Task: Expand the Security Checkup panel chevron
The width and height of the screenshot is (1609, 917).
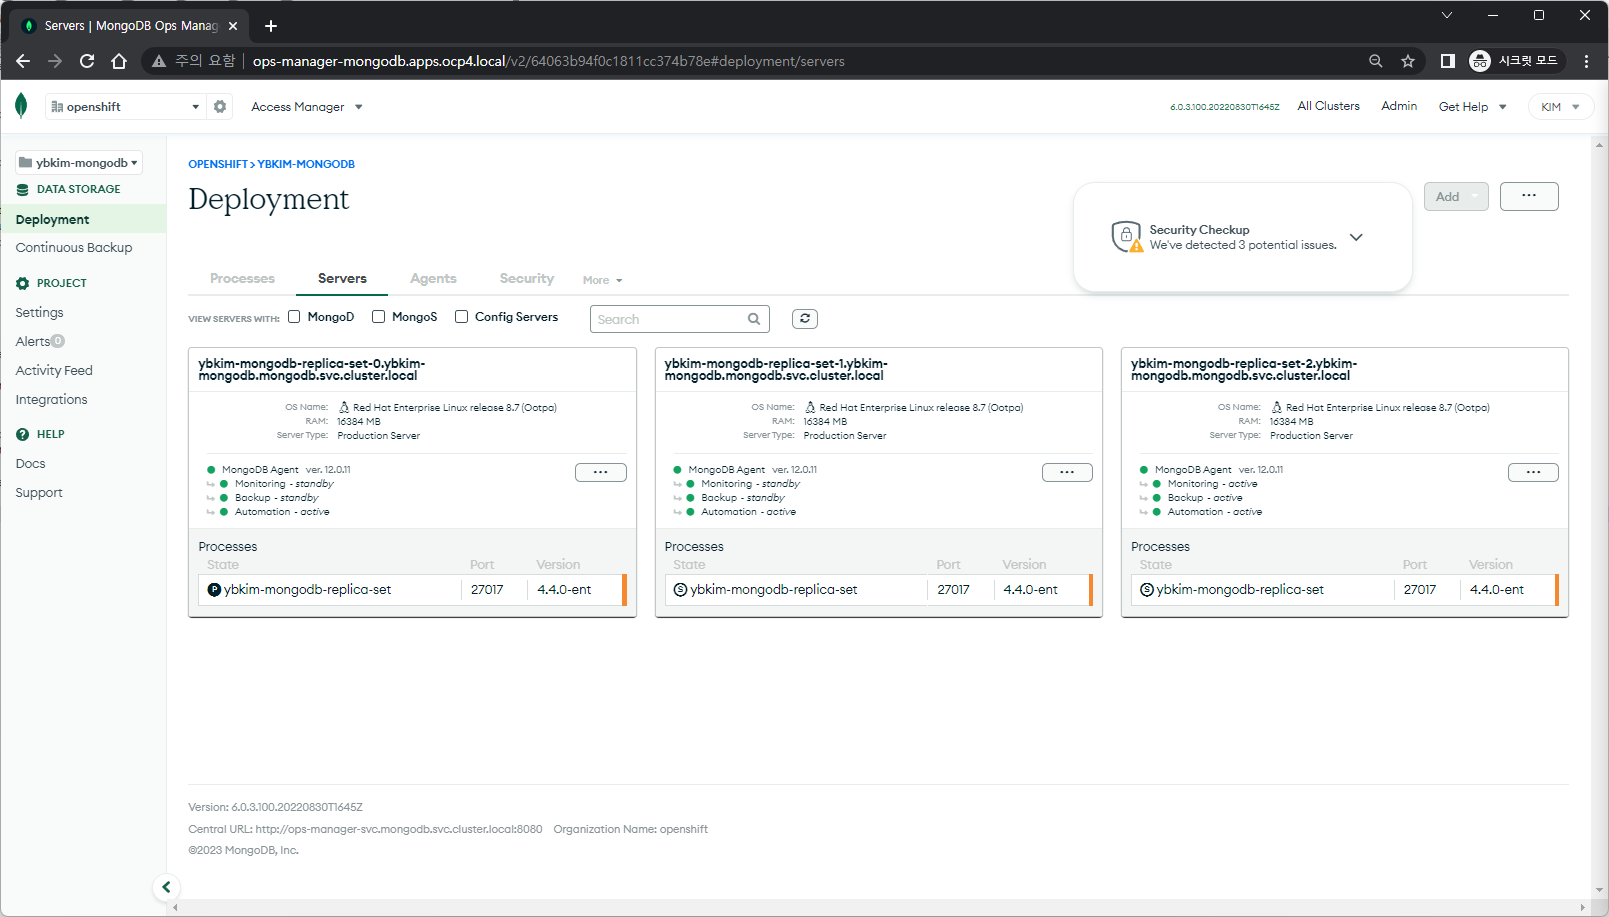Action: [x=1356, y=237]
